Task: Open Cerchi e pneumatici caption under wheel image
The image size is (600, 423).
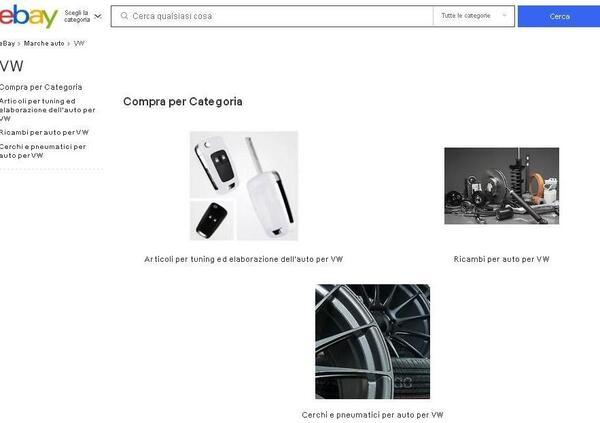Action: click(372, 415)
